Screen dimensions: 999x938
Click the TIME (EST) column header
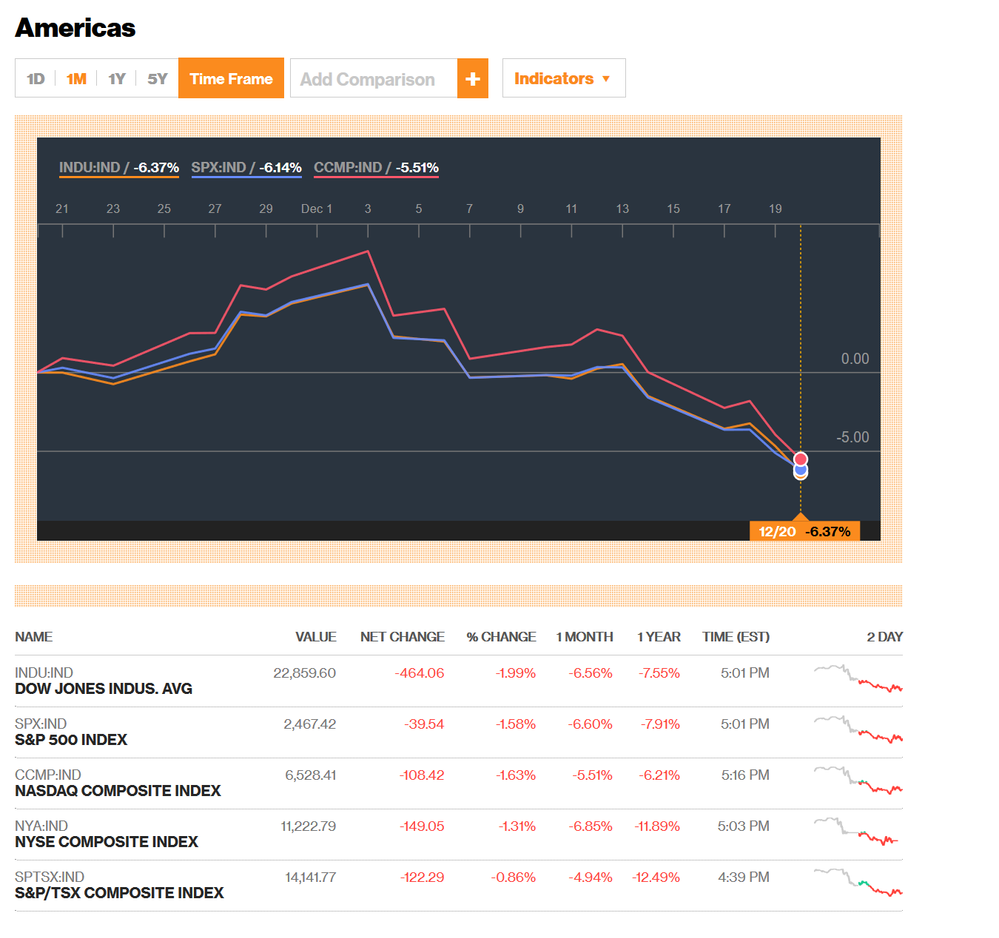[736, 637]
